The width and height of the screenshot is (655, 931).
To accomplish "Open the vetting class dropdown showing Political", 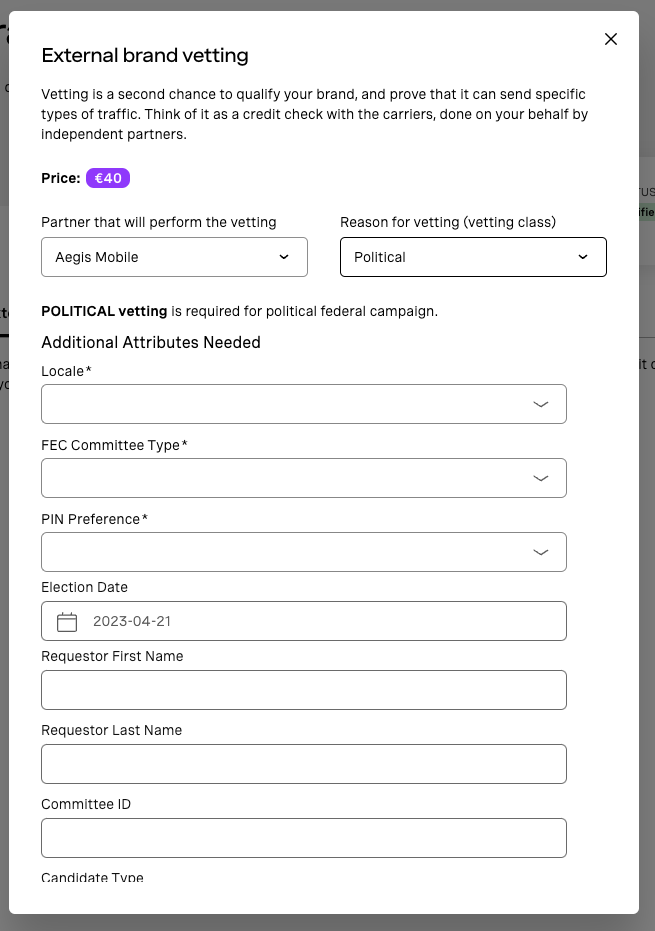I will pyautogui.click(x=473, y=257).
